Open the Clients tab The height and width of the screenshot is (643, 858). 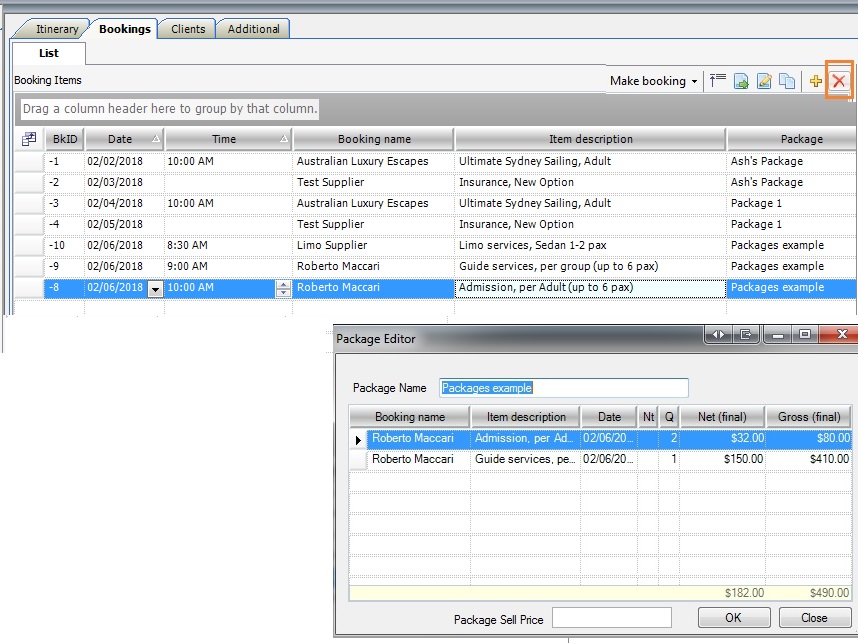(x=188, y=29)
